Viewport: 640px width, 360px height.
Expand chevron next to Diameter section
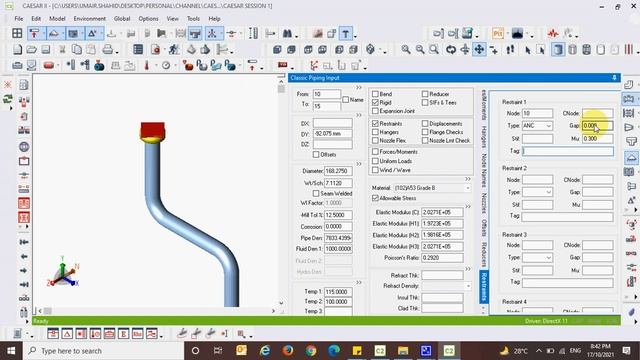coord(359,164)
